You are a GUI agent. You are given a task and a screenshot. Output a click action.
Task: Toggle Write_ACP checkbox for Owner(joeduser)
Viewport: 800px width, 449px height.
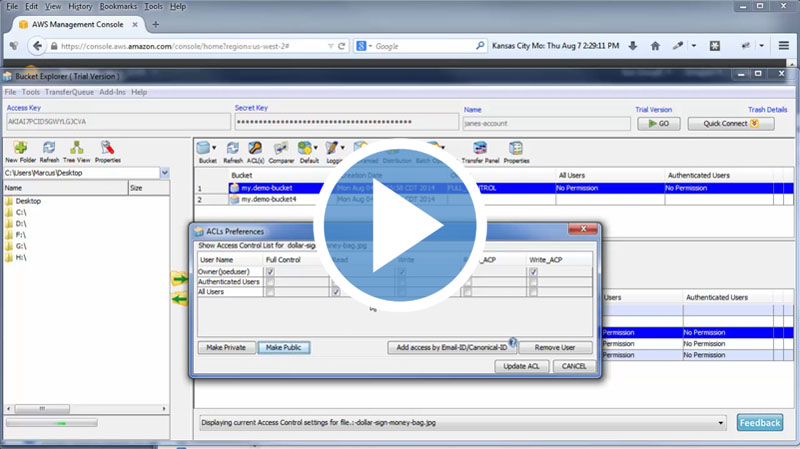coord(533,271)
